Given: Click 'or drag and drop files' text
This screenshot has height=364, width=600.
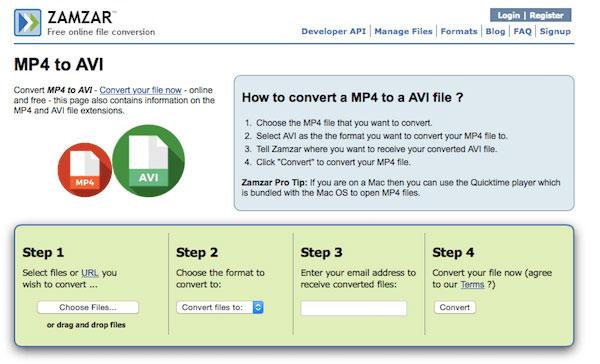Looking at the screenshot, I should (86, 325).
